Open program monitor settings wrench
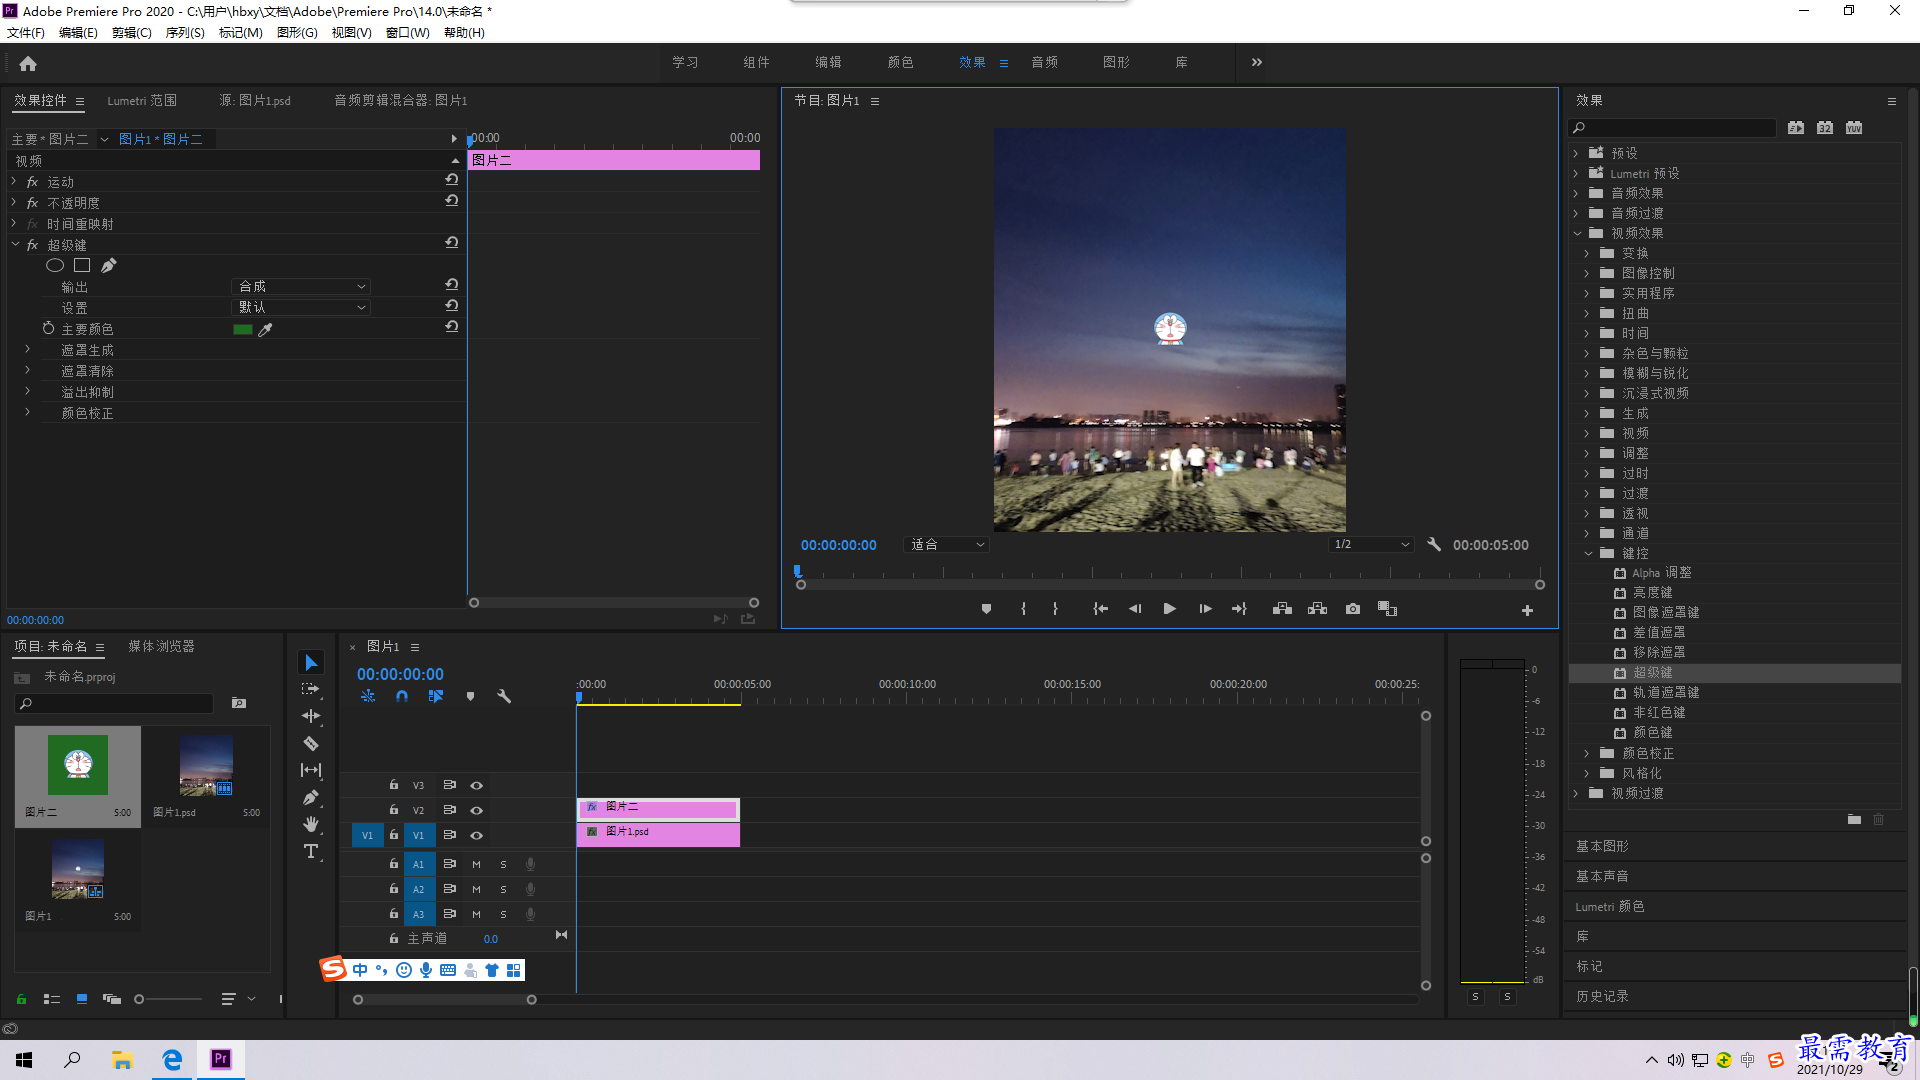 pos(1434,545)
